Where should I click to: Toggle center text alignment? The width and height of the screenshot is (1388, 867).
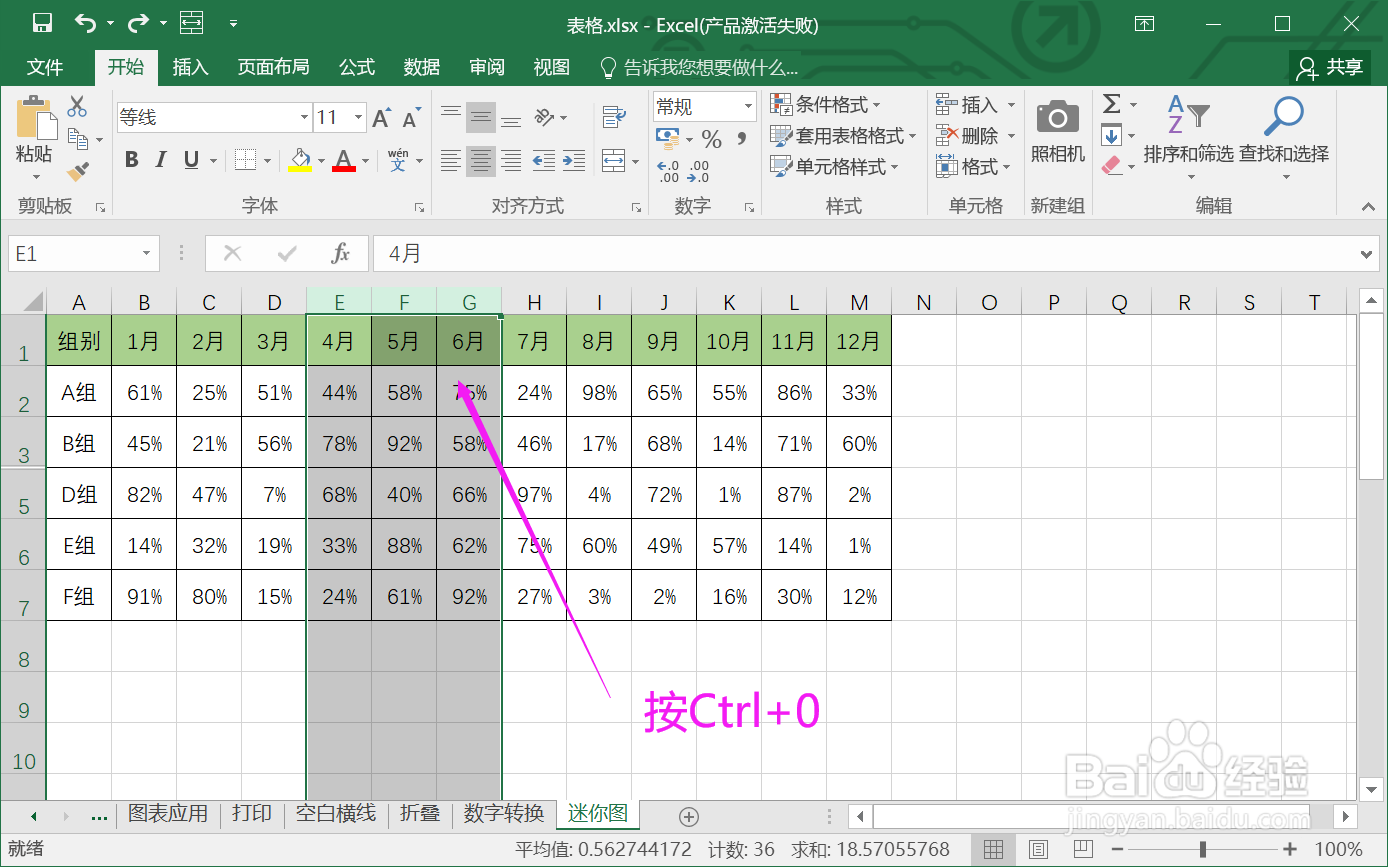(480, 161)
